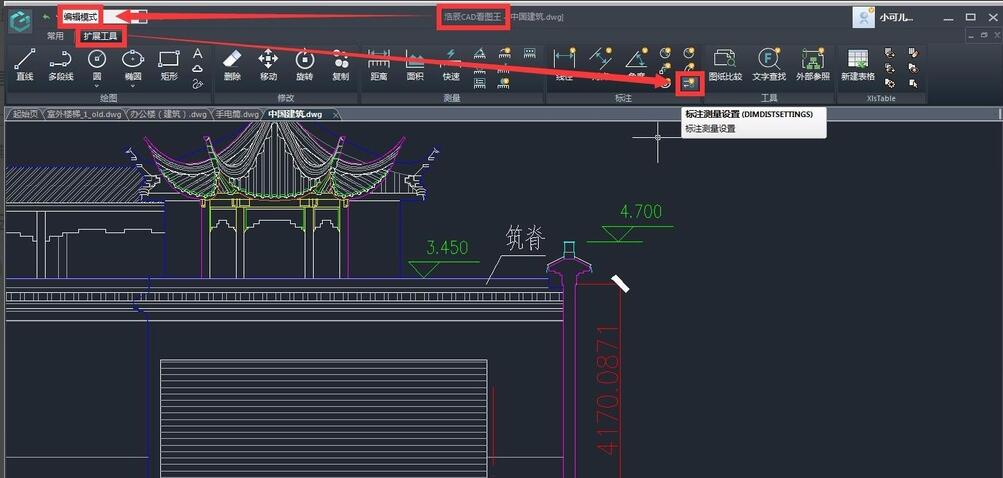Screen dimensions: 1003x478
Task: Click the 外部参照 external reference icon
Action: (x=813, y=63)
